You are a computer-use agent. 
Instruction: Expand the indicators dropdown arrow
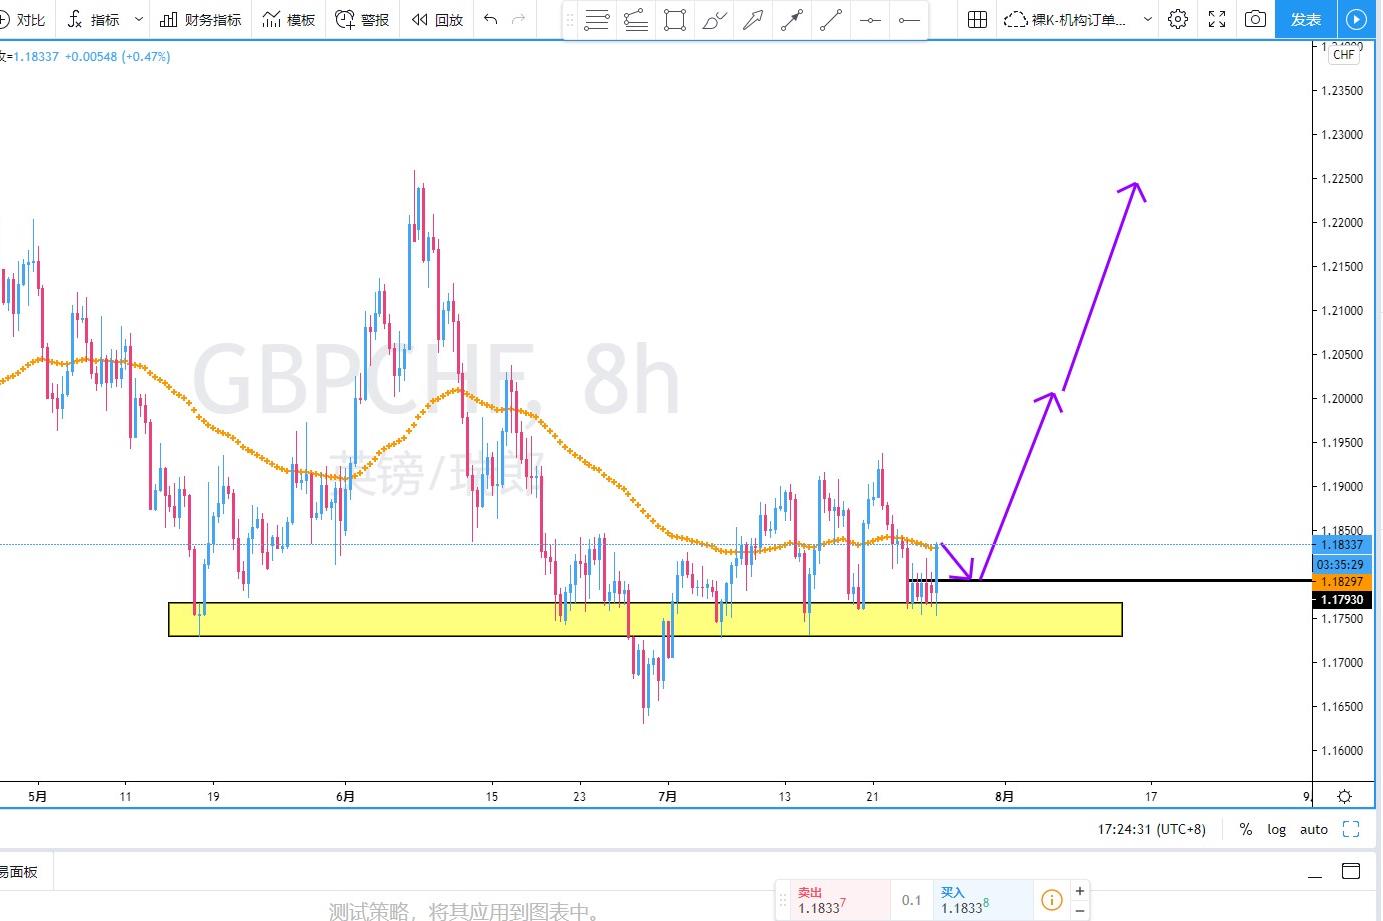click(x=139, y=19)
